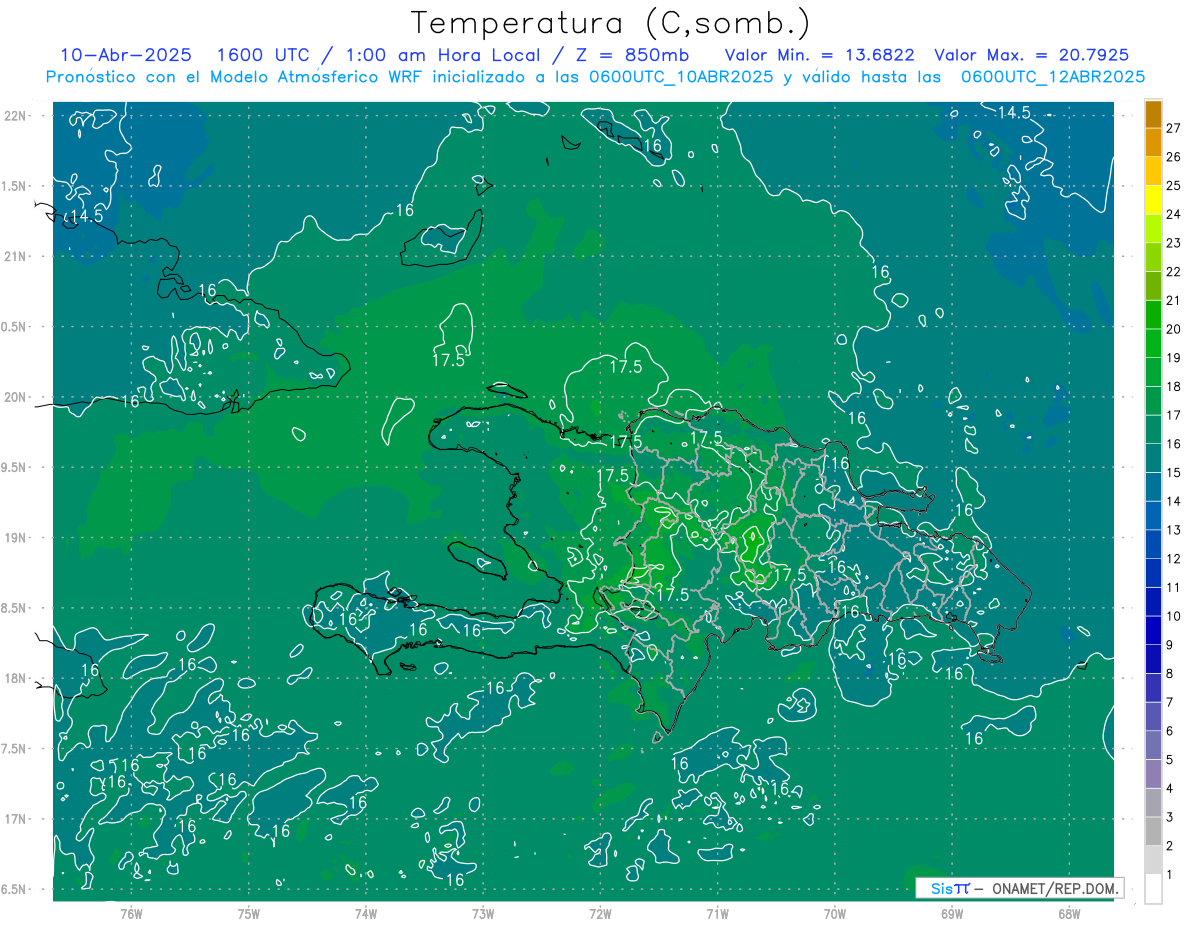
Task: Click color scale label "22"
Action: pos(1173,272)
